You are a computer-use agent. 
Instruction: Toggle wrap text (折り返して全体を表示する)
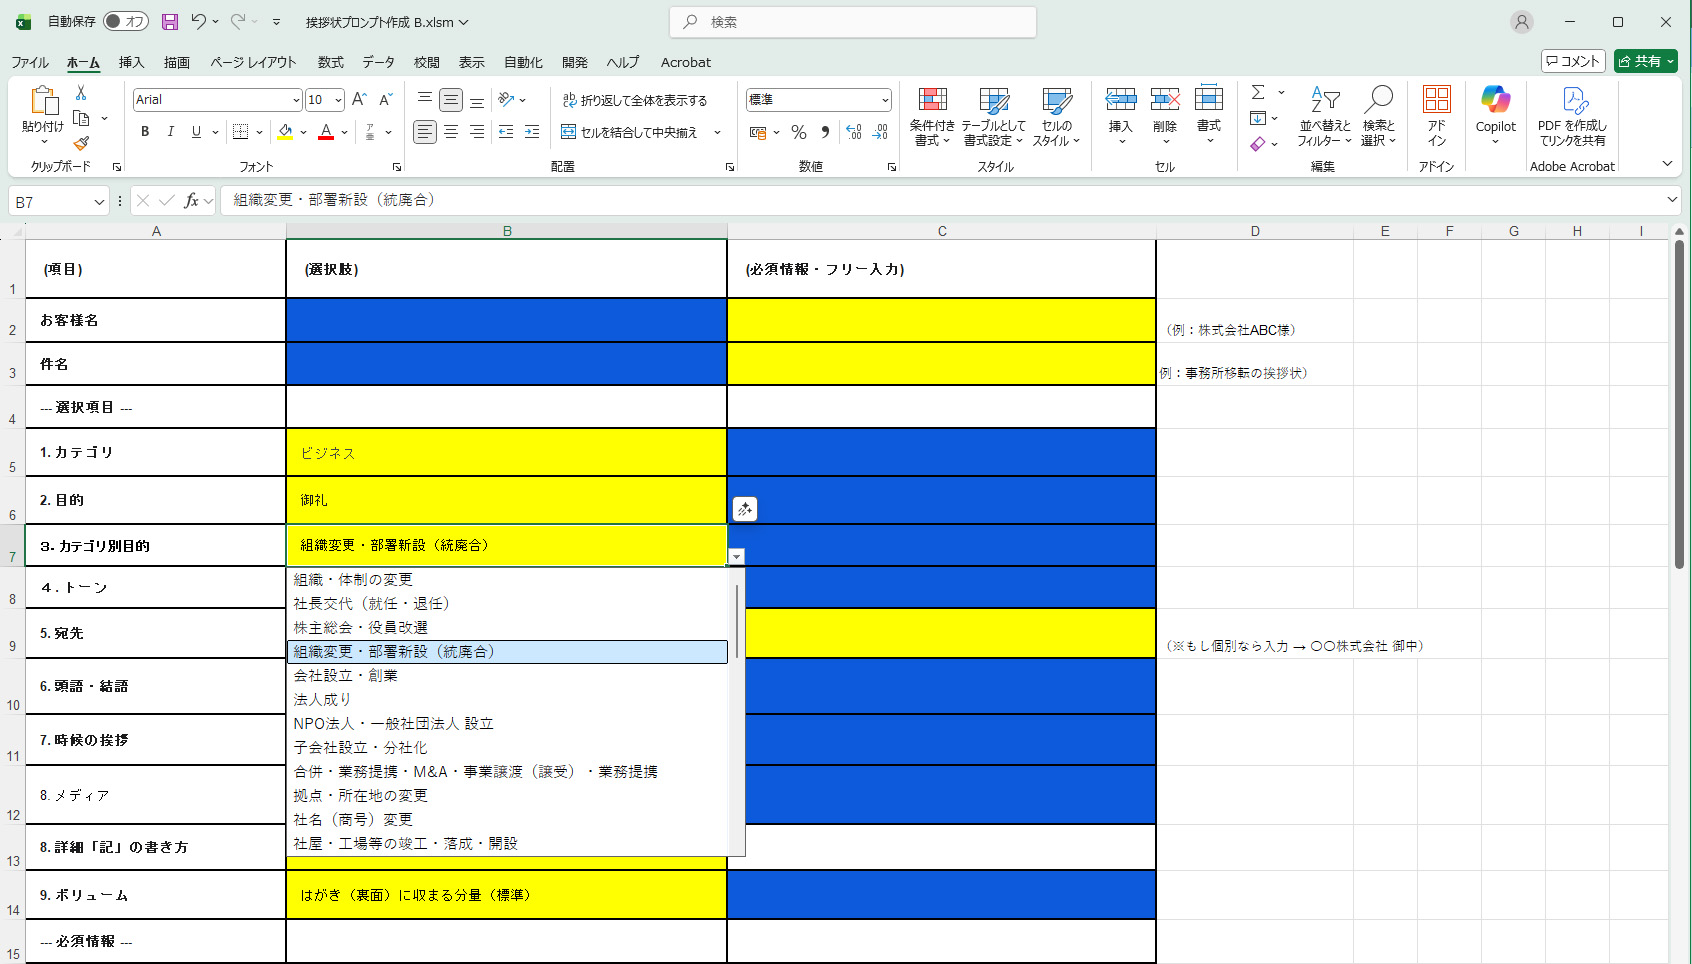click(634, 100)
